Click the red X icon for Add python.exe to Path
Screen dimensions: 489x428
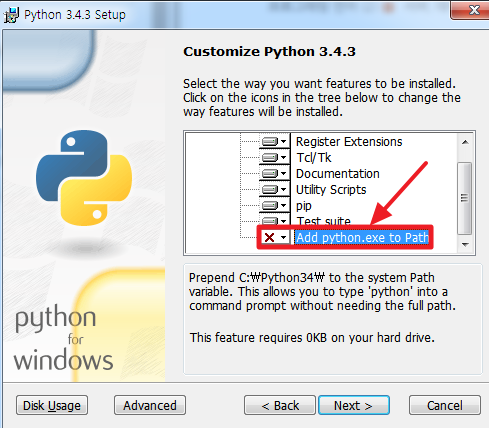pyautogui.click(x=269, y=237)
